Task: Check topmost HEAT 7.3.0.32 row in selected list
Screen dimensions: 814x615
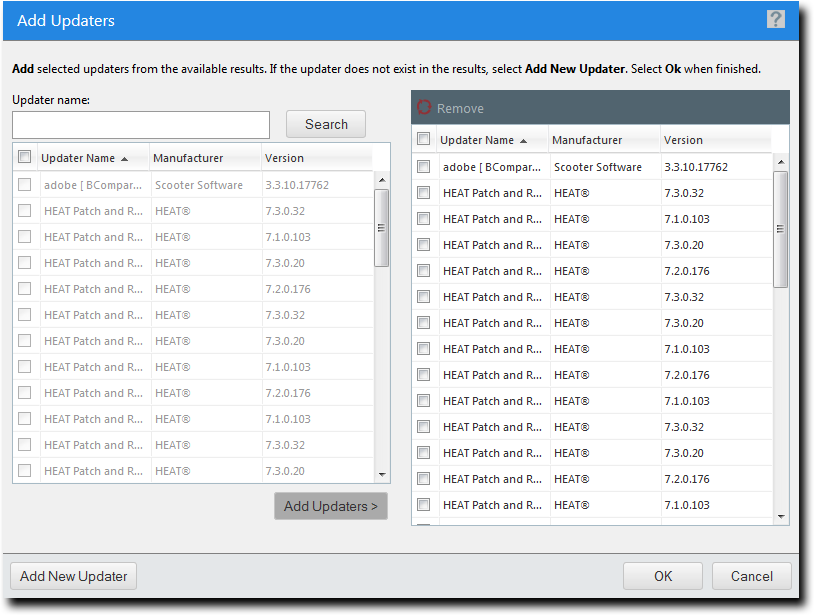Action: click(424, 193)
